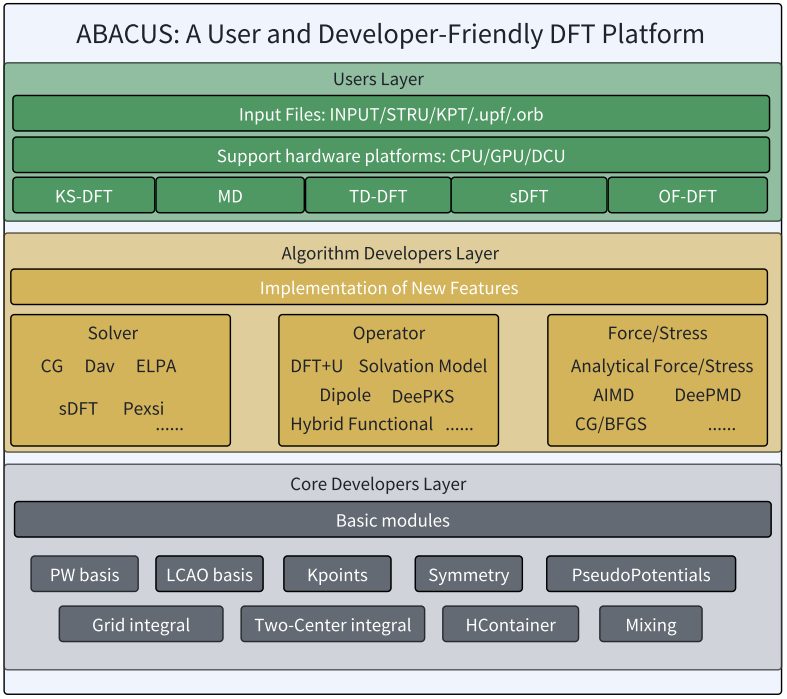
Task: Click the Operator box title
Action: [389, 333]
